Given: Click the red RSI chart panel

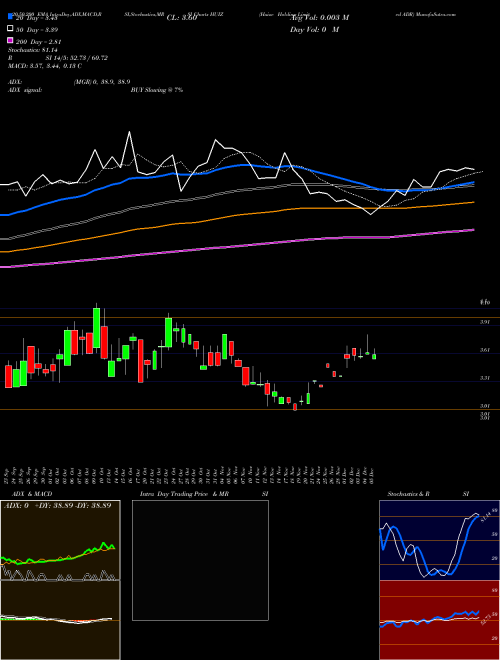Looking at the screenshot, I should click(439, 620).
